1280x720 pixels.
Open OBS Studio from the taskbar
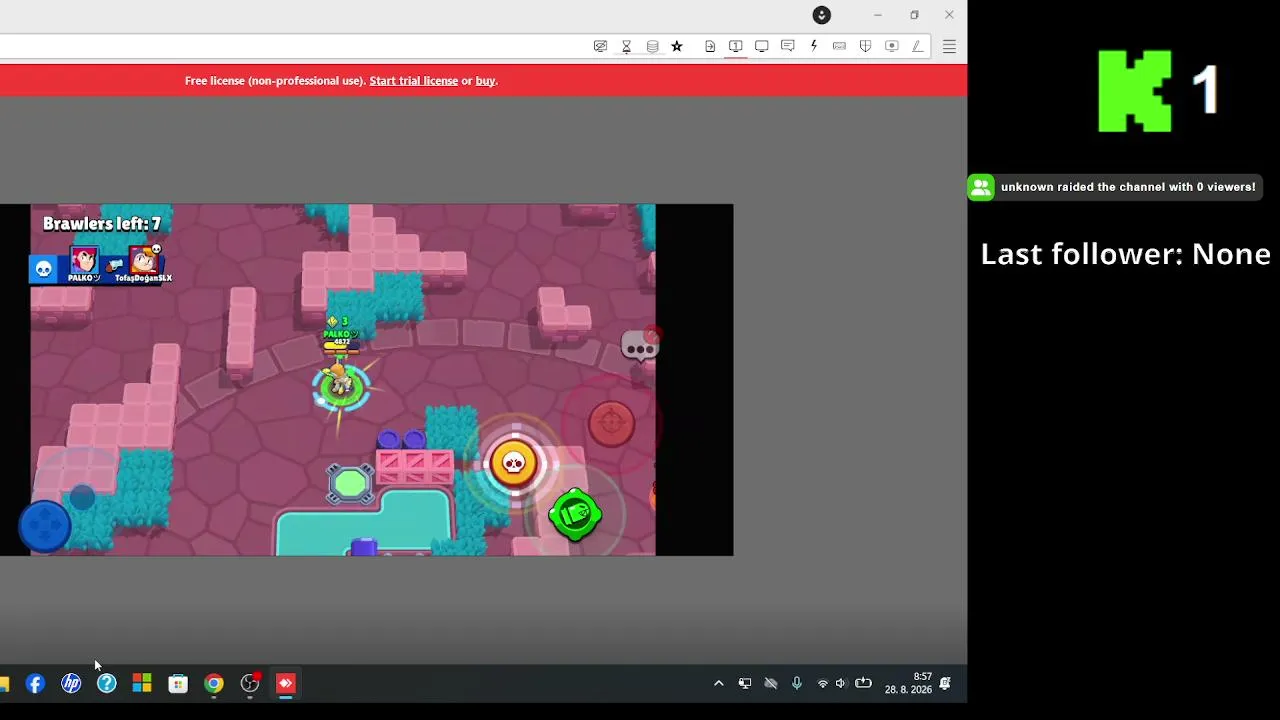(250, 684)
